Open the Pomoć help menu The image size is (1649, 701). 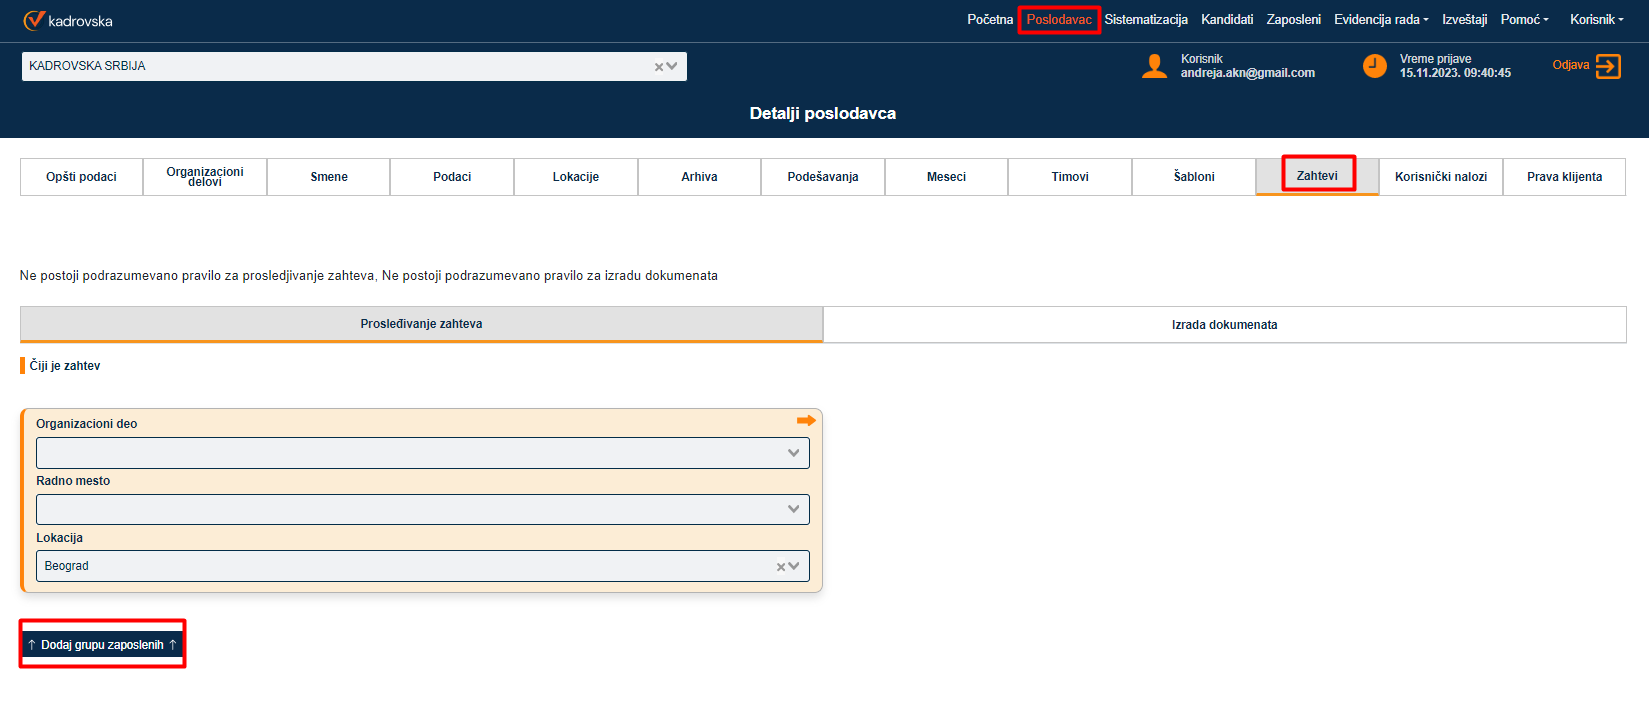coord(1524,20)
